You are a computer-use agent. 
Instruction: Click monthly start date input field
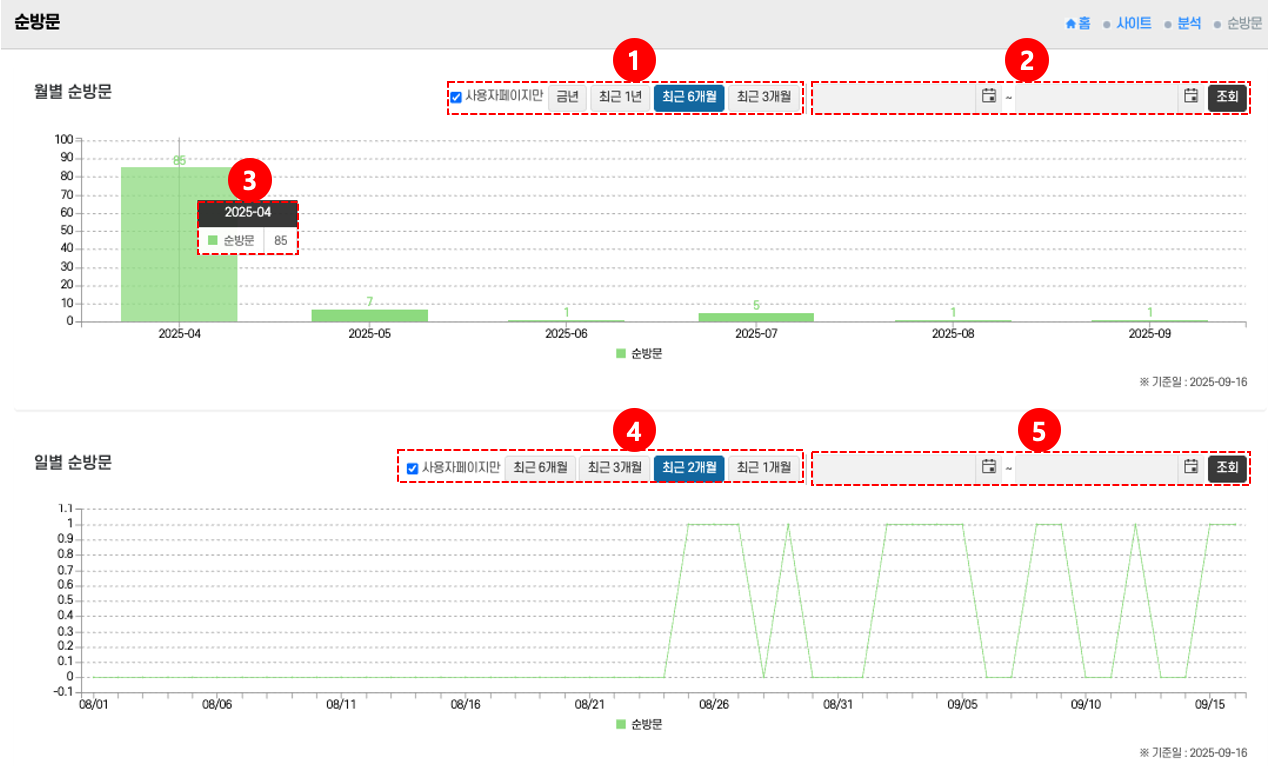click(895, 97)
